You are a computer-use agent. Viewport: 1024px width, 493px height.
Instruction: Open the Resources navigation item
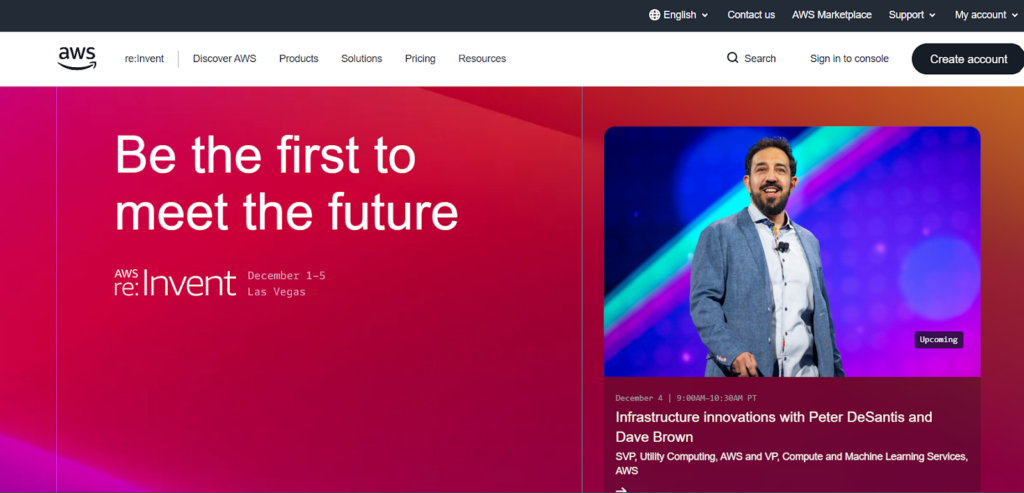coord(482,59)
